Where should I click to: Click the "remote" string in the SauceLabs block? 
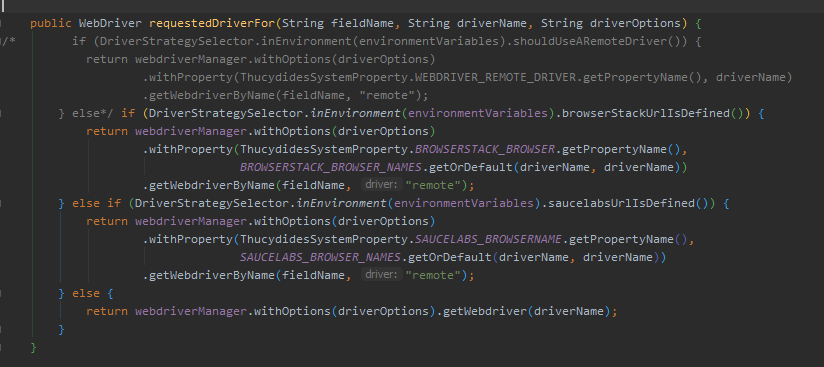pos(433,275)
